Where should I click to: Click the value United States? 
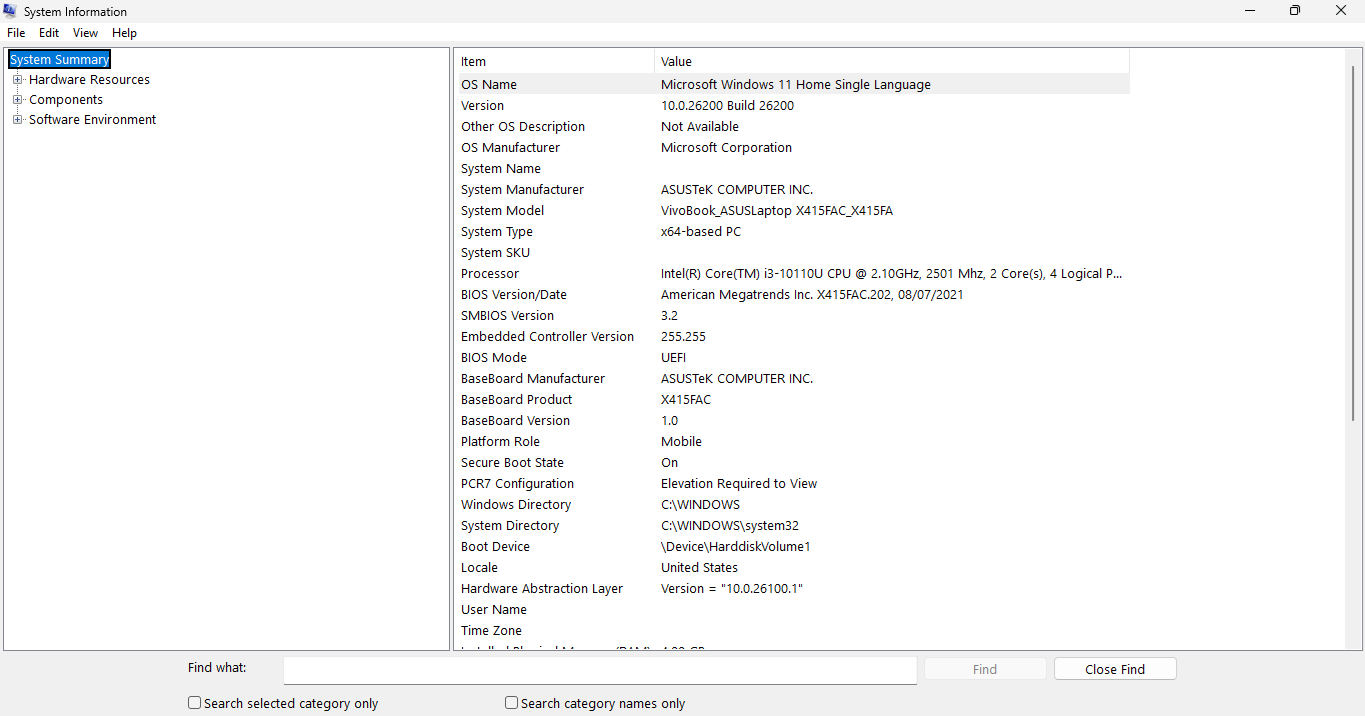699,568
